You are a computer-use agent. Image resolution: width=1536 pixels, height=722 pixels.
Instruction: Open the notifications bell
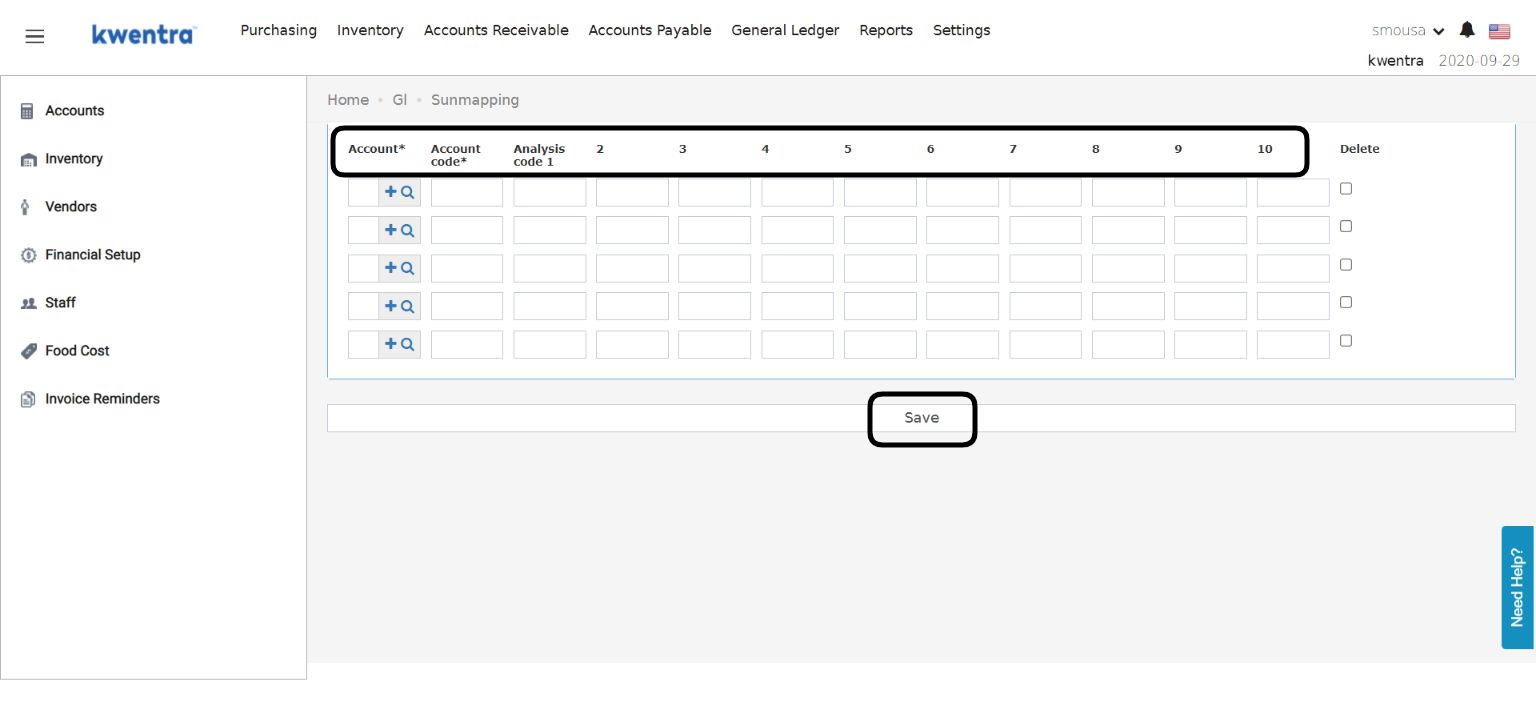point(1467,30)
